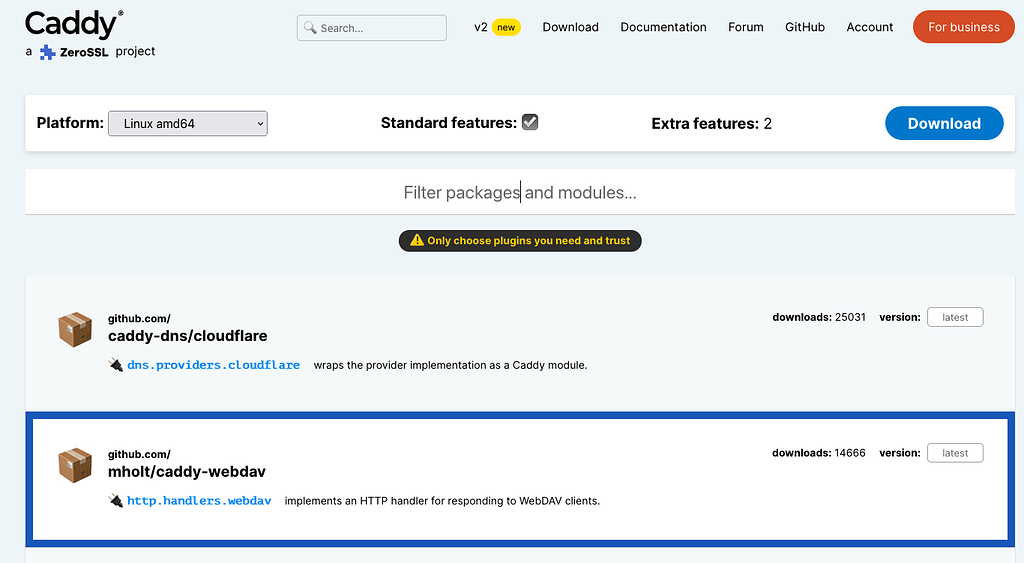This screenshot has width=1024, height=563.
Task: Click the Platform: label
Action: click(x=70, y=123)
